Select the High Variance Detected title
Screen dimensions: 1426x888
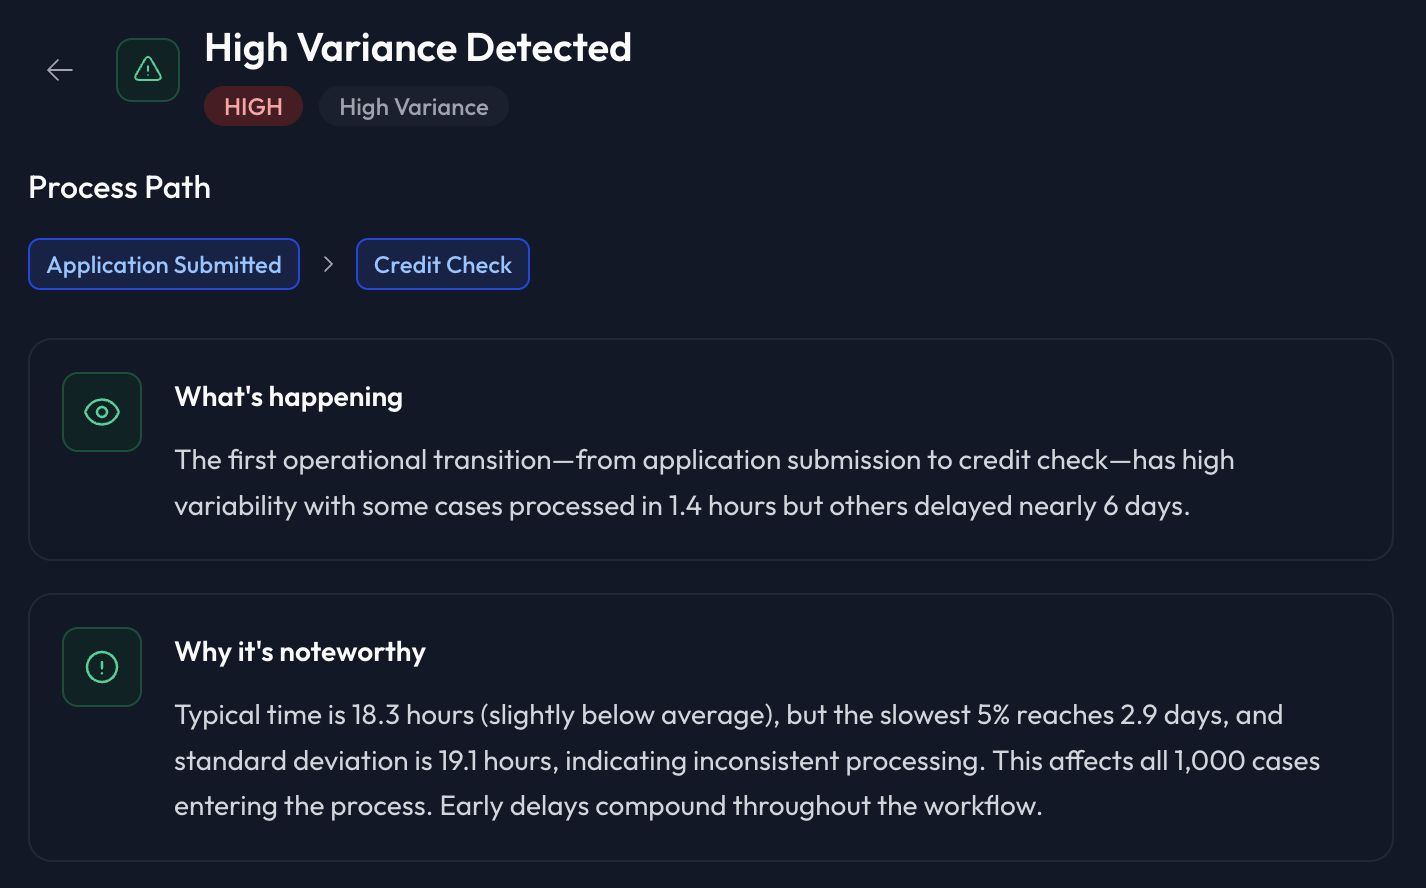point(419,47)
